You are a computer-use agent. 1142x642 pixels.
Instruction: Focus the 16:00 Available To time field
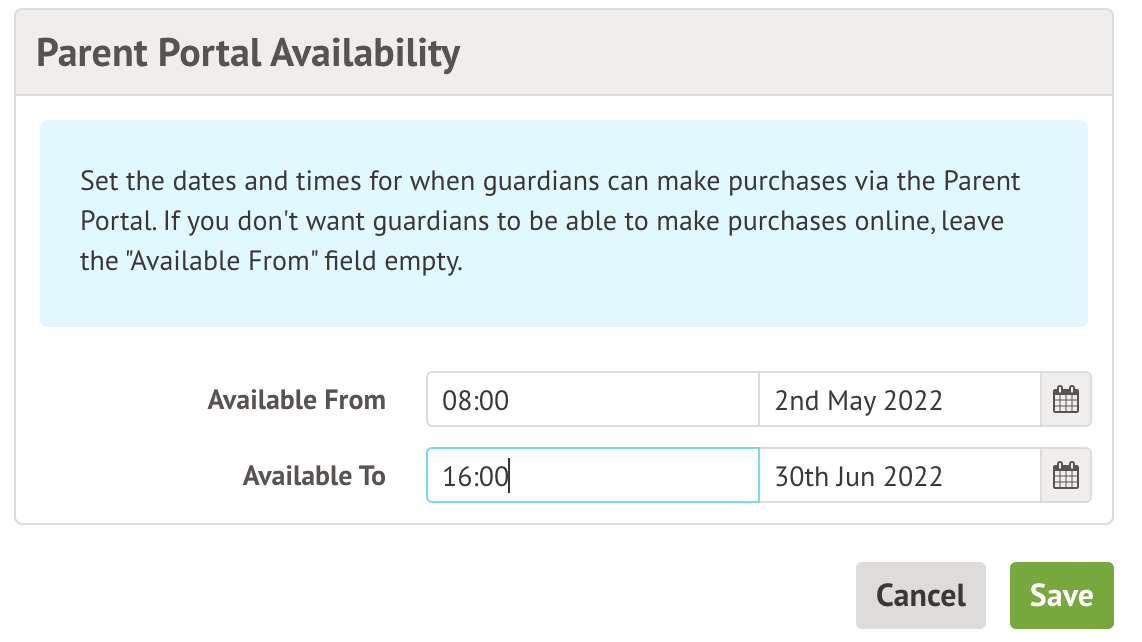[592, 476]
